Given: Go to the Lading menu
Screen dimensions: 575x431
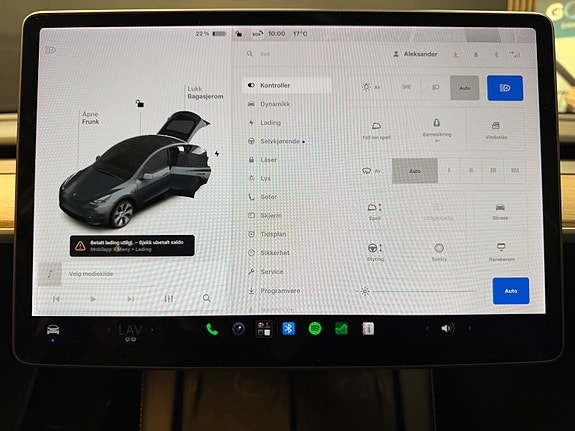Looking at the screenshot, I should 264,123.
